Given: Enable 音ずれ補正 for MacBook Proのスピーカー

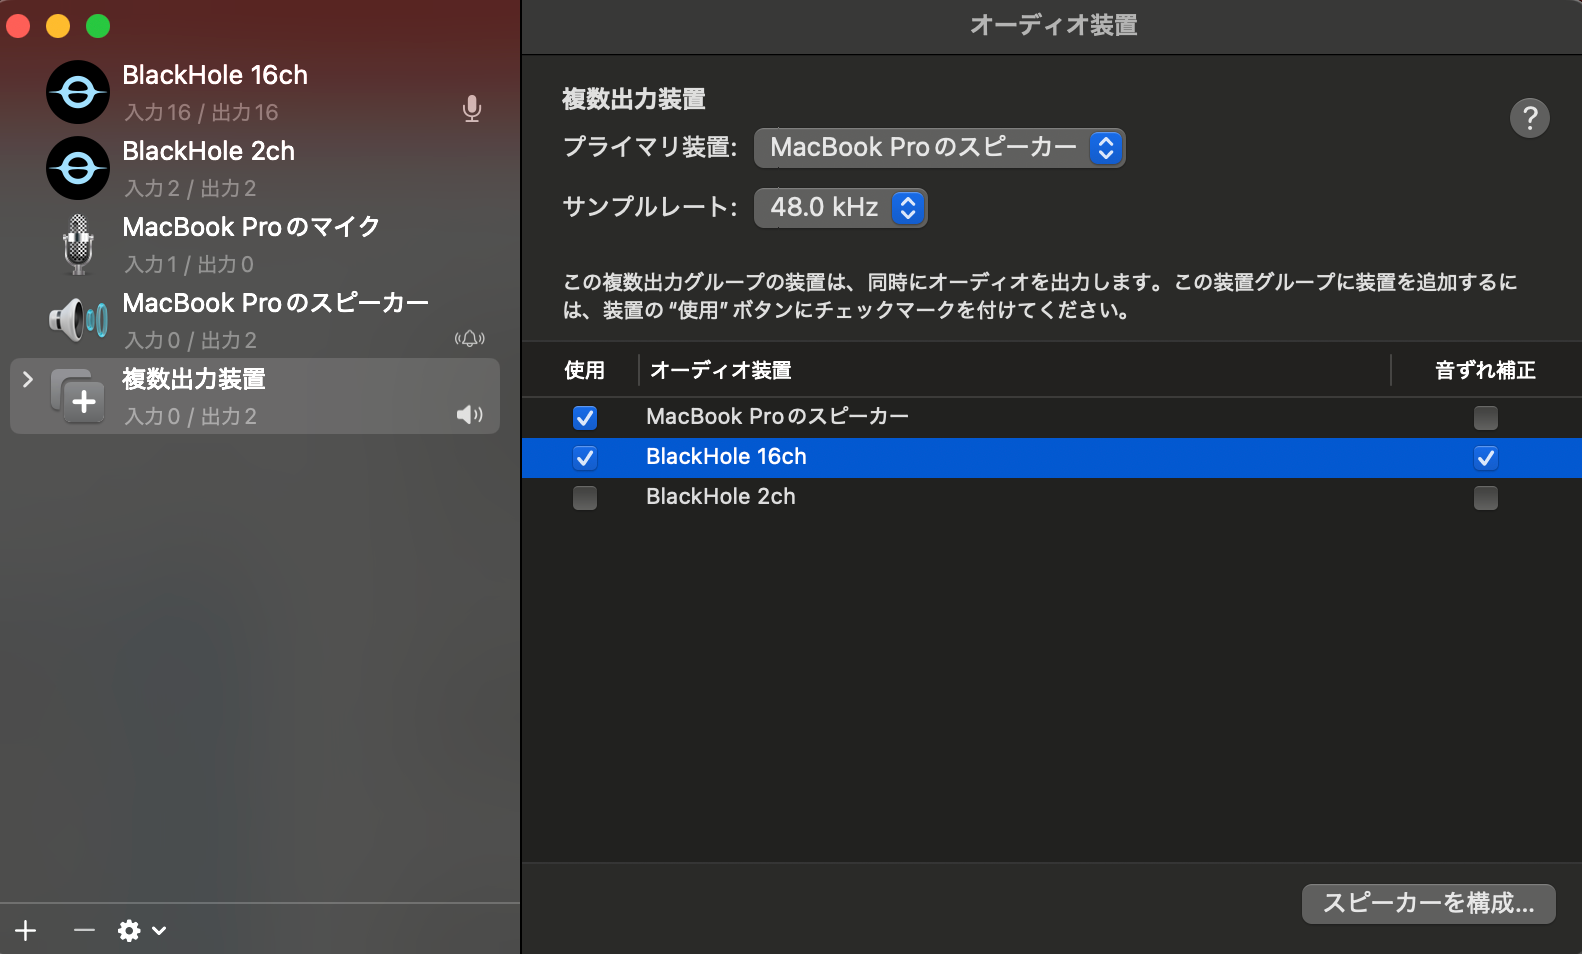Looking at the screenshot, I should click(x=1486, y=417).
